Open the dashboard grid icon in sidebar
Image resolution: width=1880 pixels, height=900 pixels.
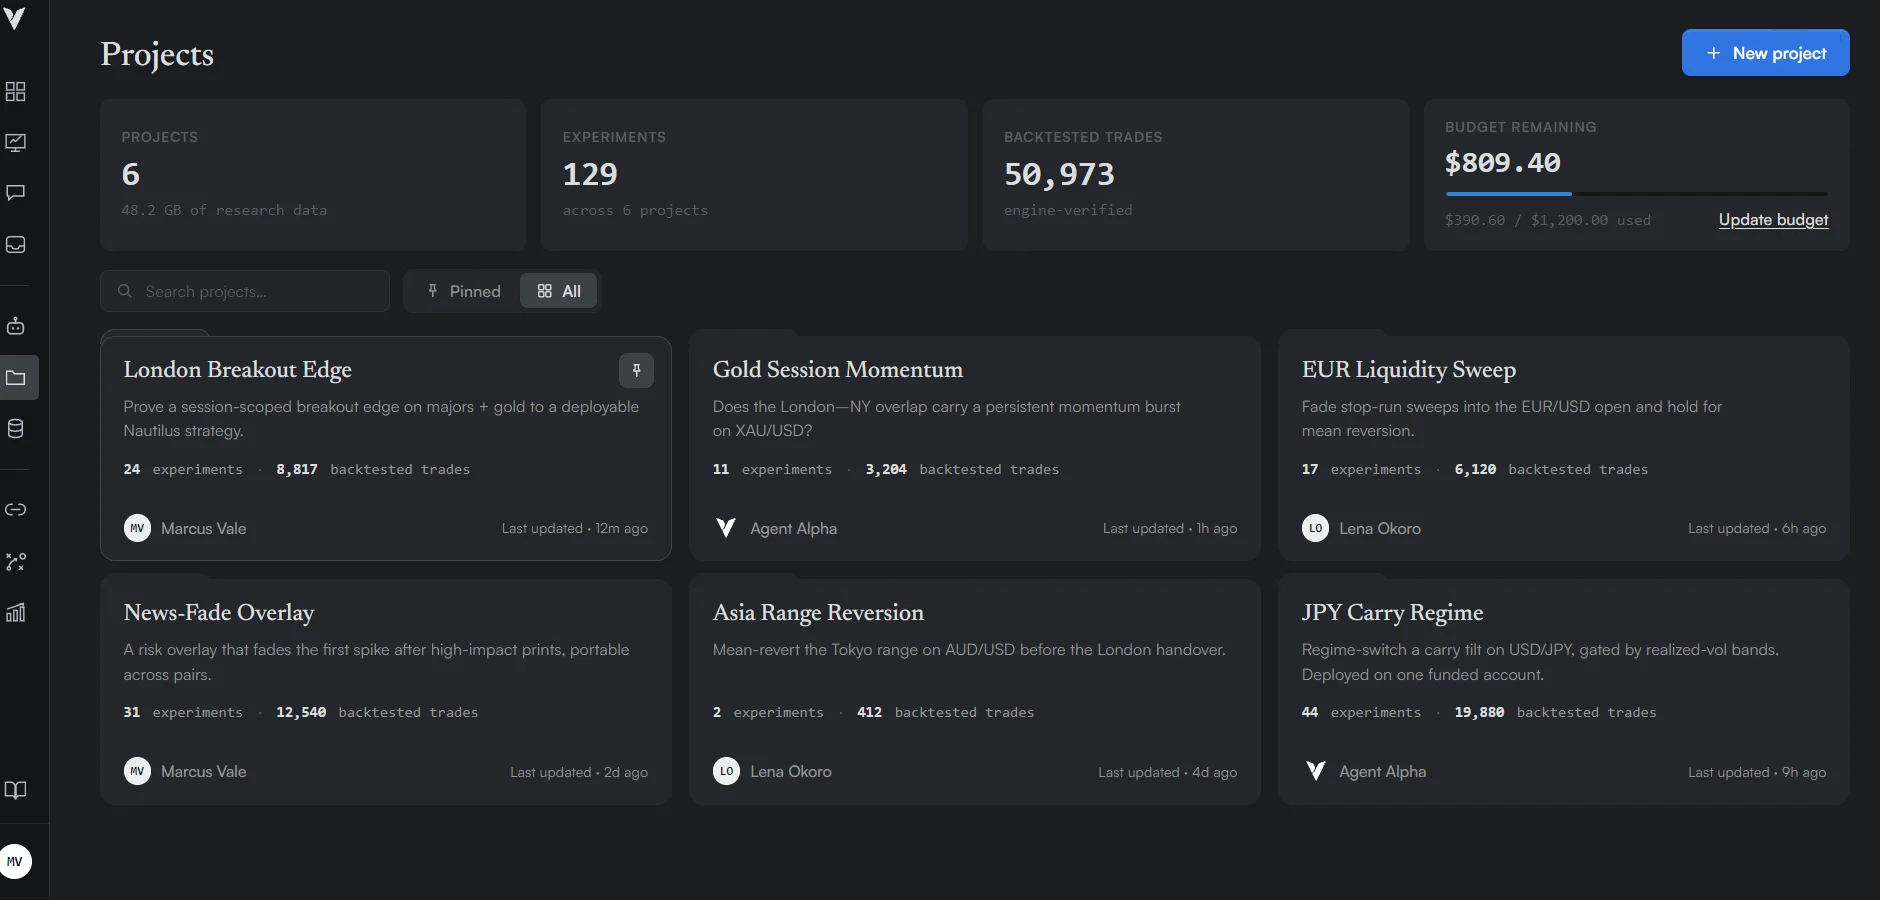(x=15, y=92)
